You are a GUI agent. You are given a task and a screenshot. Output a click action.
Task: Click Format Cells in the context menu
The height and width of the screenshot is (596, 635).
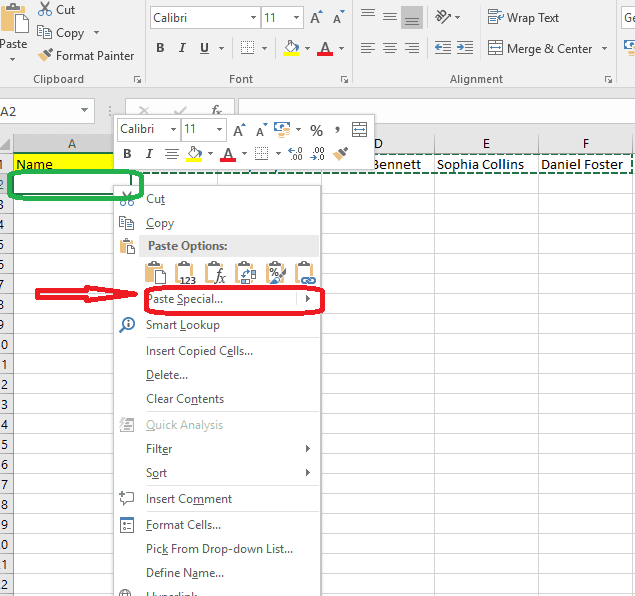coord(183,525)
